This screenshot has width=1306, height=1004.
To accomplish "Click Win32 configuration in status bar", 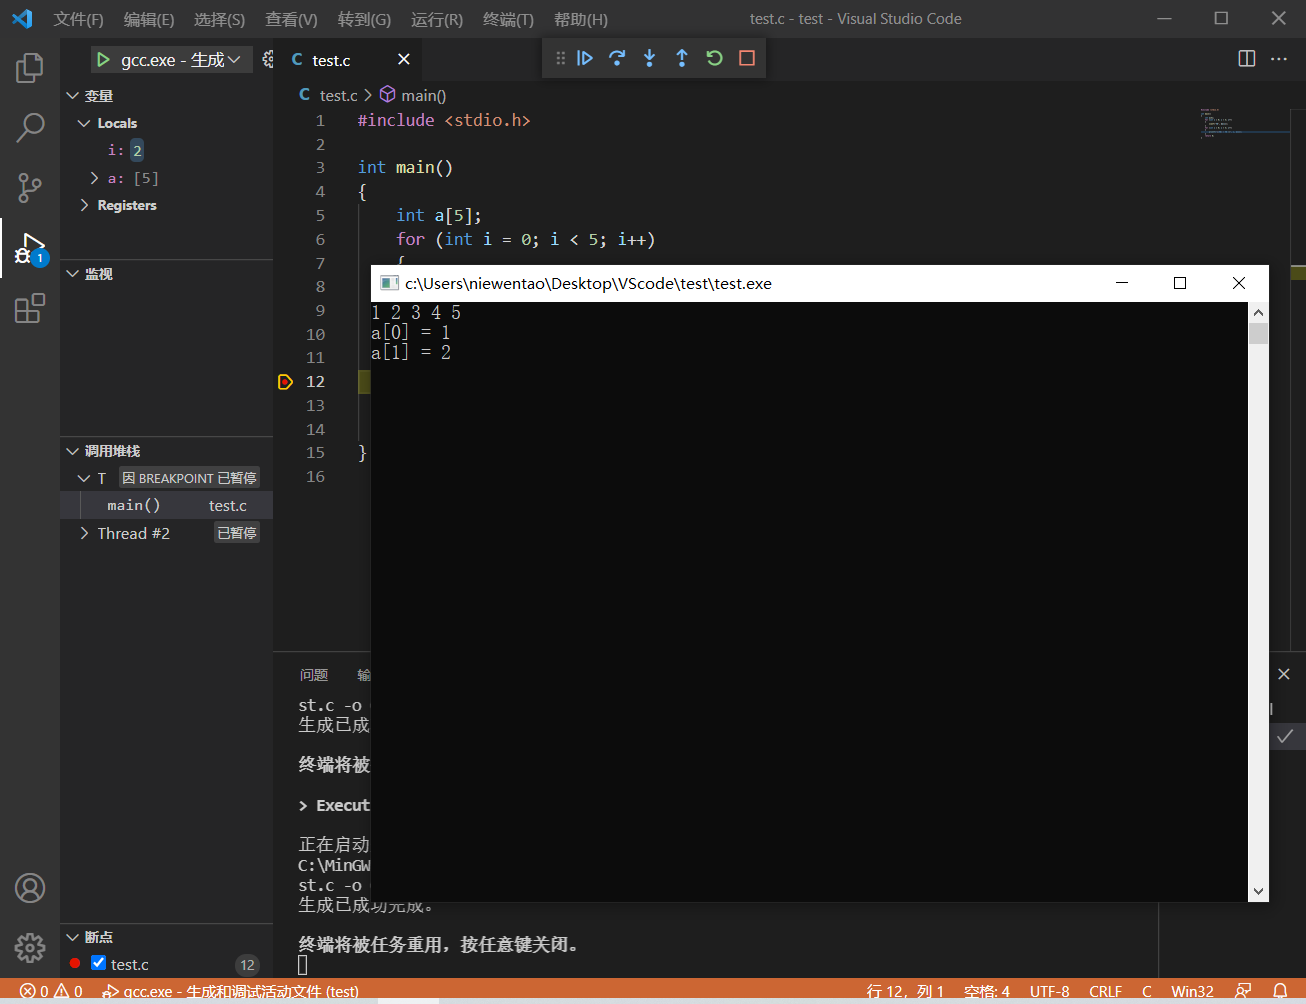I will (1192, 992).
